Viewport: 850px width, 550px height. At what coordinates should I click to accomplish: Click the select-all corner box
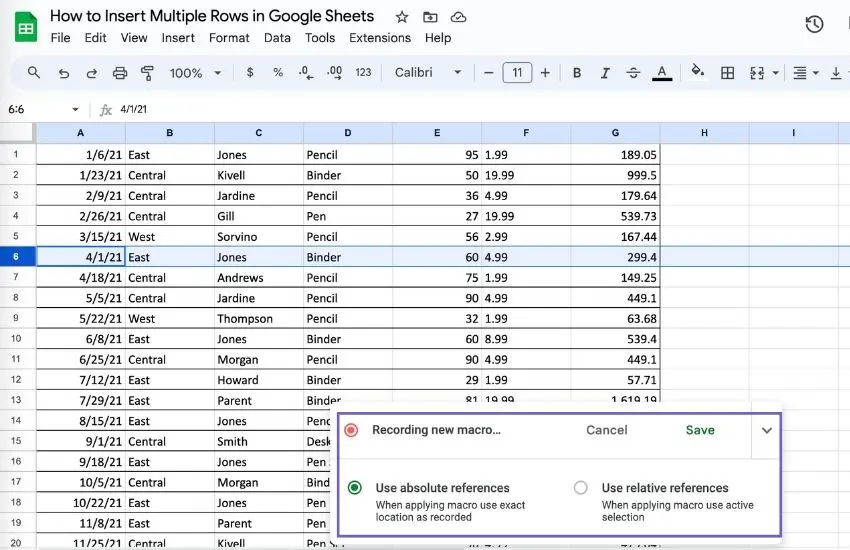click(x=18, y=133)
